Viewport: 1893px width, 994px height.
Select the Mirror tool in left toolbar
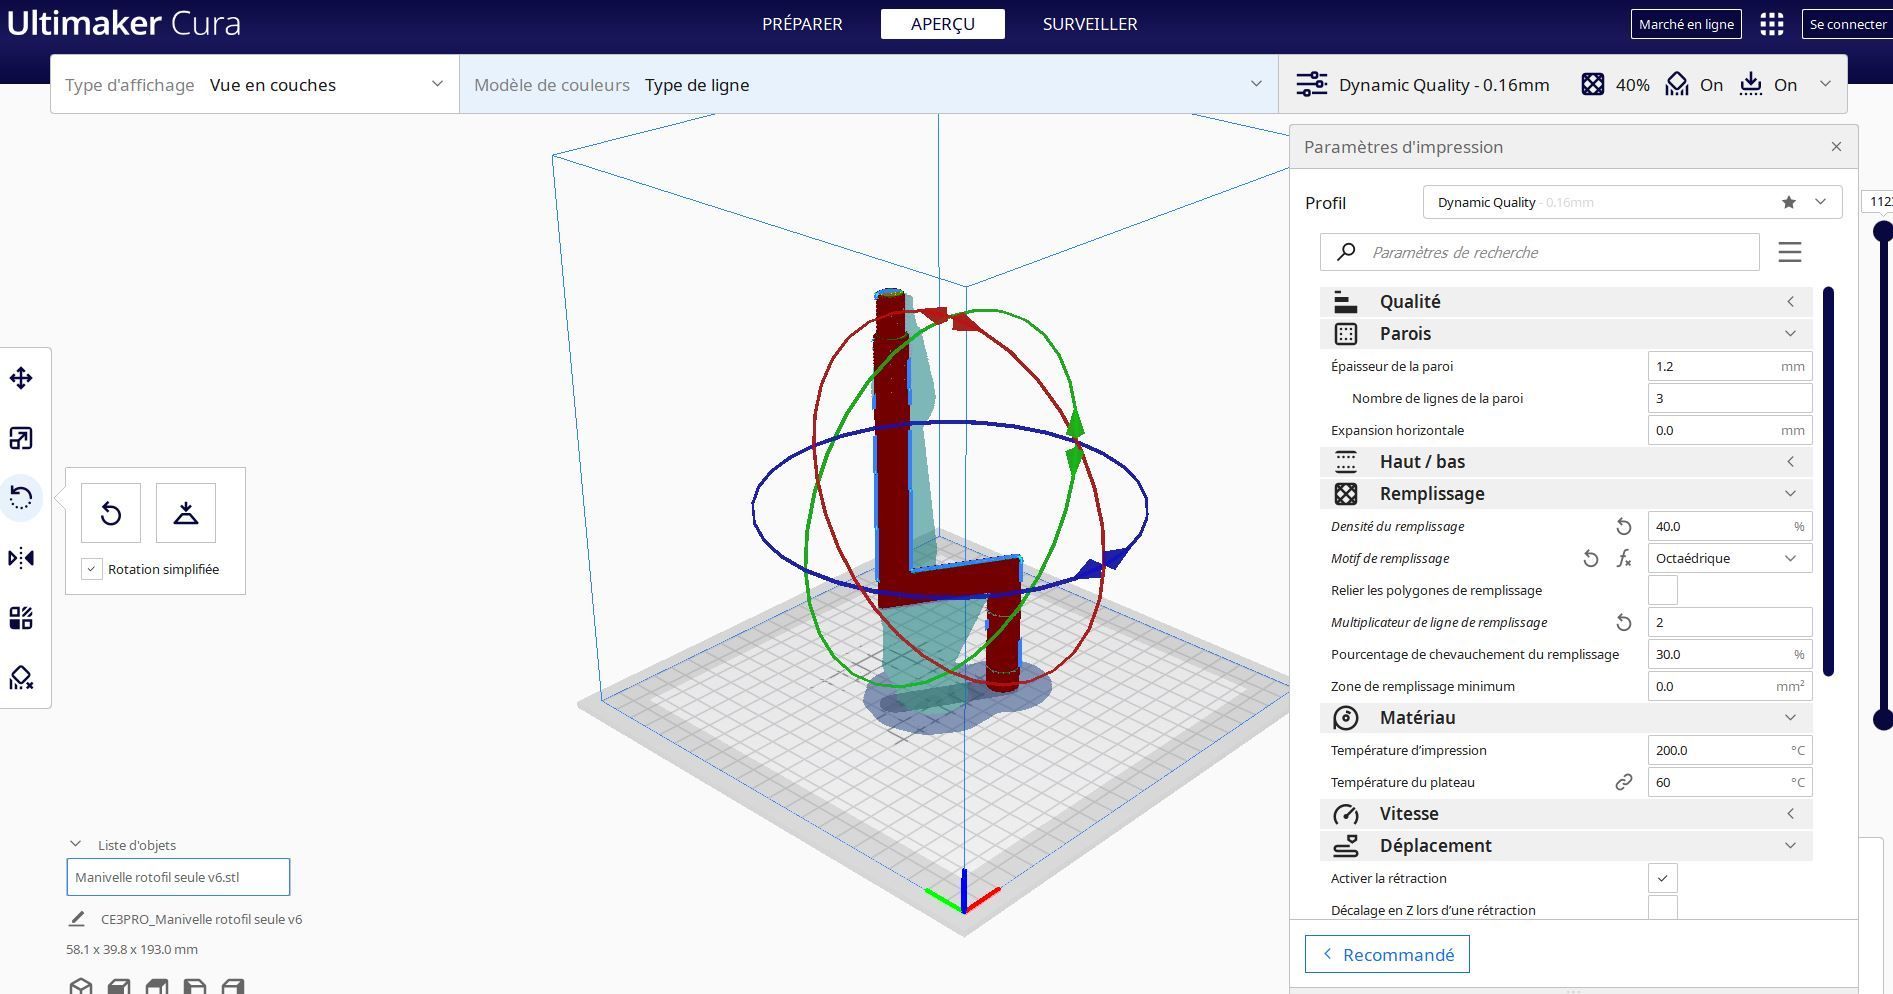tap(21, 558)
